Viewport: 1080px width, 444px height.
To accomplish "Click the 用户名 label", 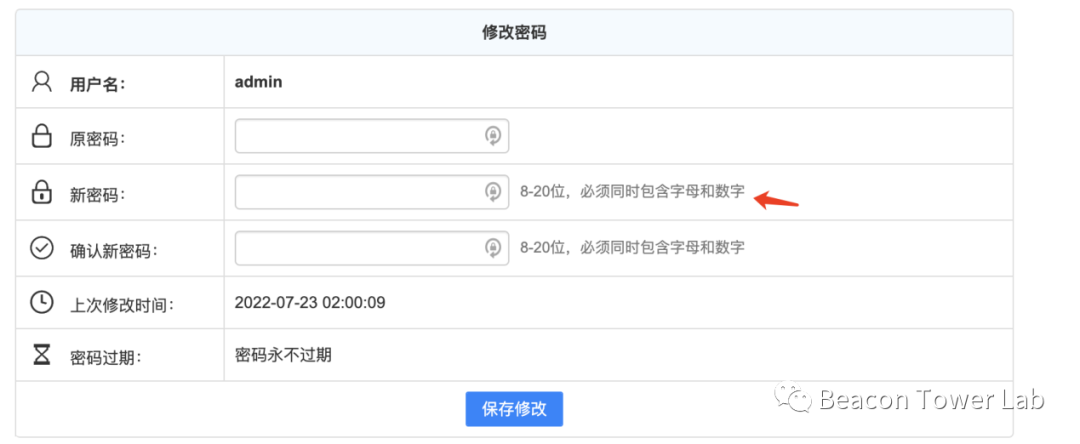I will click(97, 85).
